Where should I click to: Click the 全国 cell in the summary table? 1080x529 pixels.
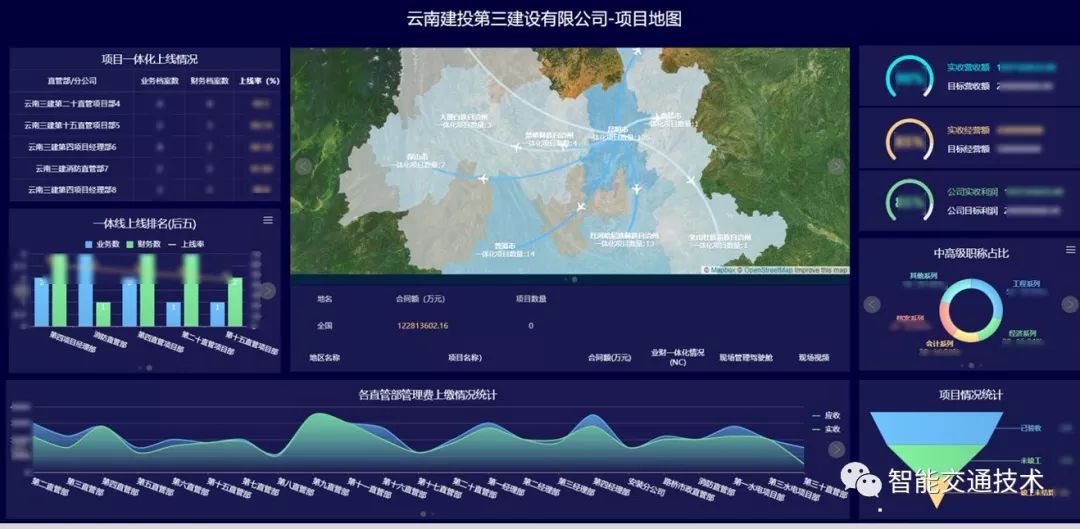(x=324, y=326)
